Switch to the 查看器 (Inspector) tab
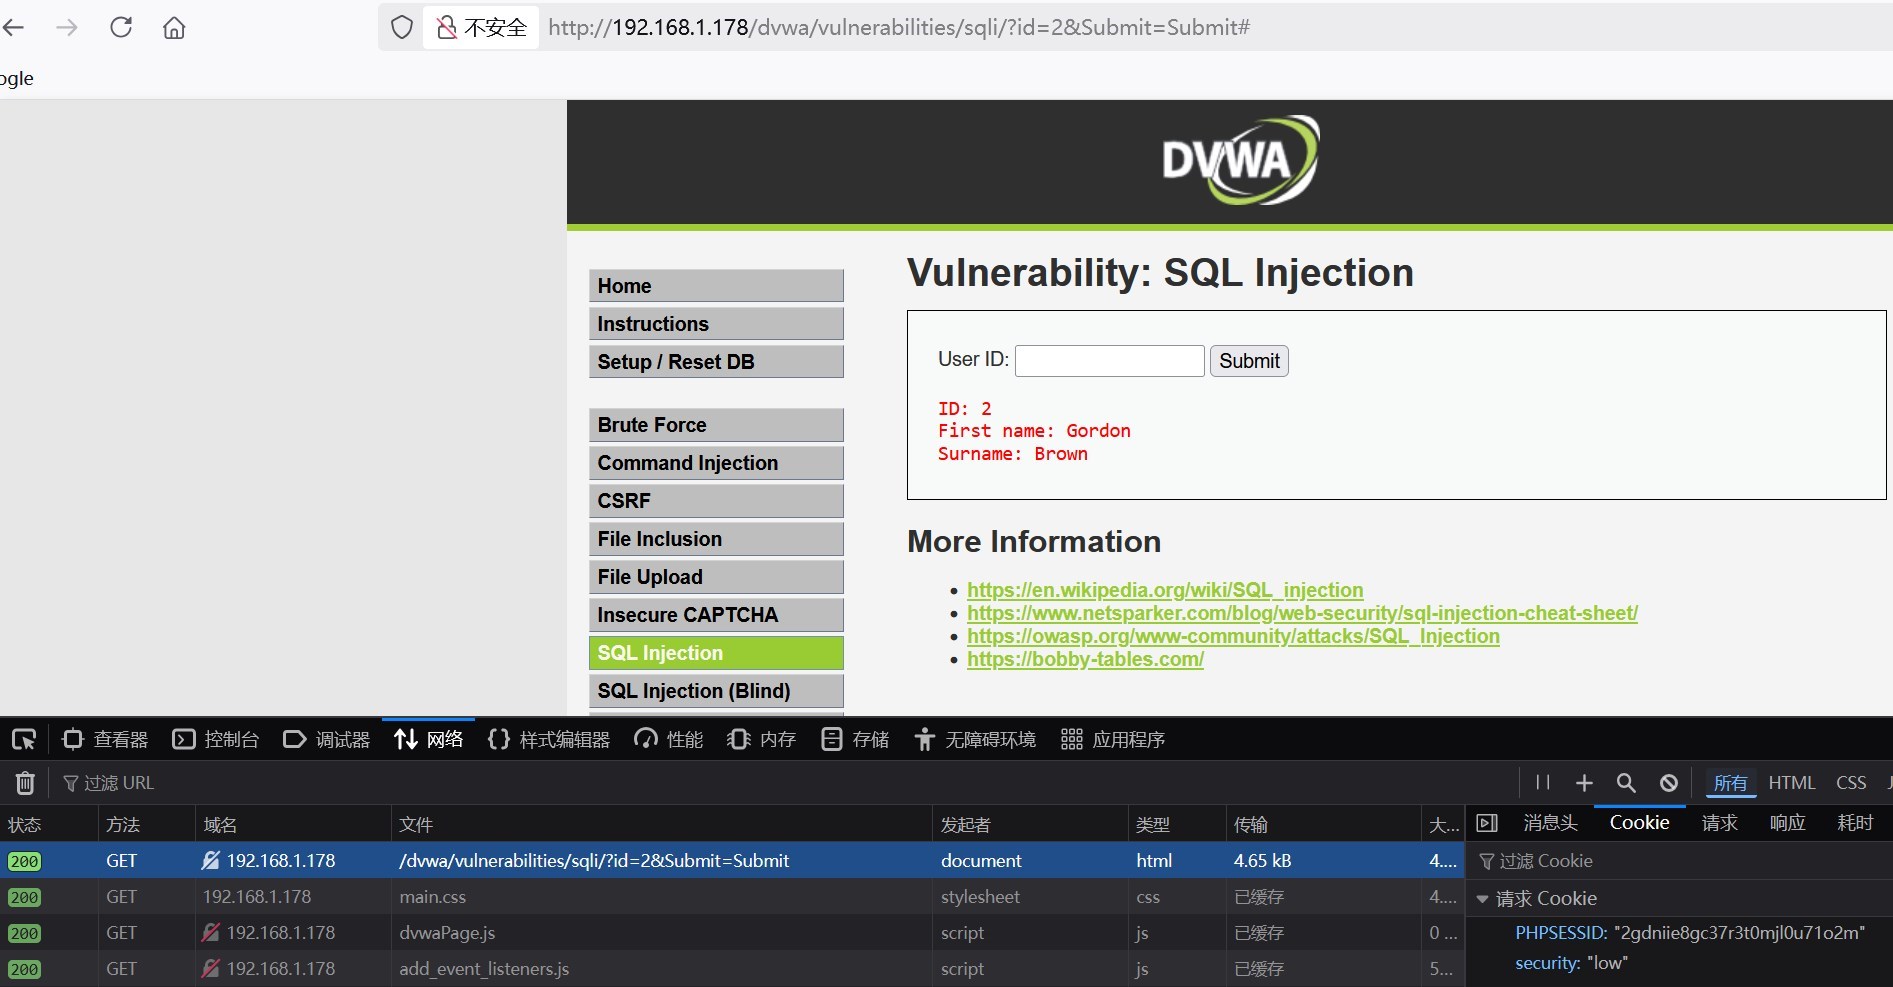 (105, 740)
